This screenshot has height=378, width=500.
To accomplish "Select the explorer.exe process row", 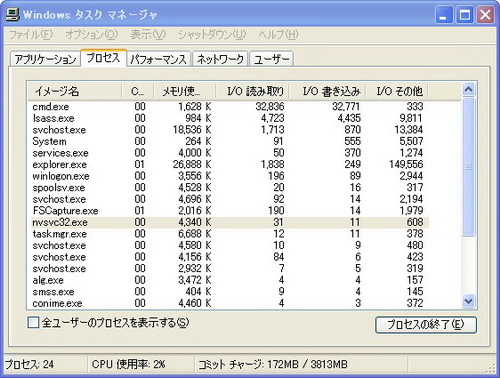I will (x=228, y=165).
